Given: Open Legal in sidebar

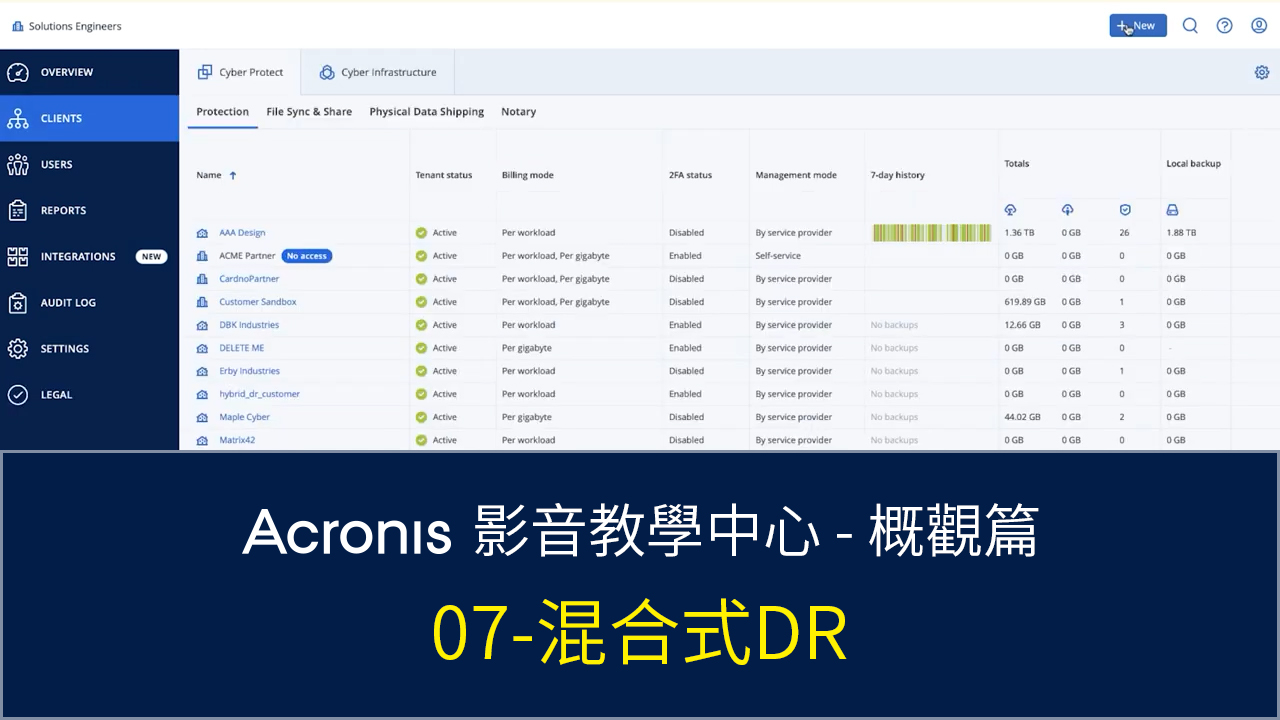Looking at the screenshot, I should (x=89, y=394).
